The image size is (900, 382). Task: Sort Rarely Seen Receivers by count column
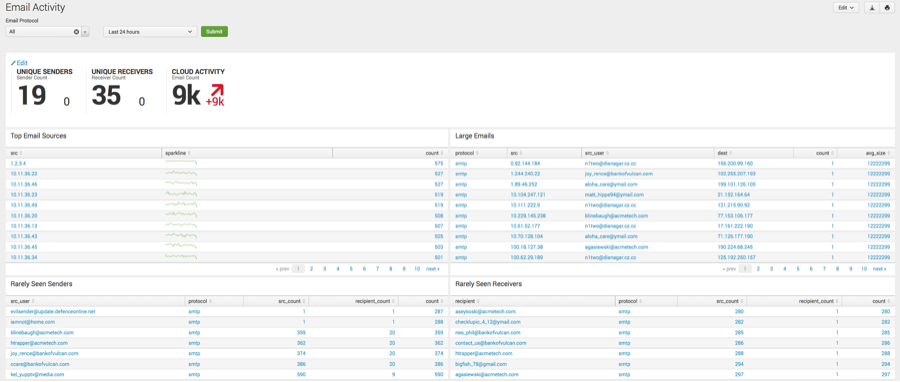click(x=881, y=301)
